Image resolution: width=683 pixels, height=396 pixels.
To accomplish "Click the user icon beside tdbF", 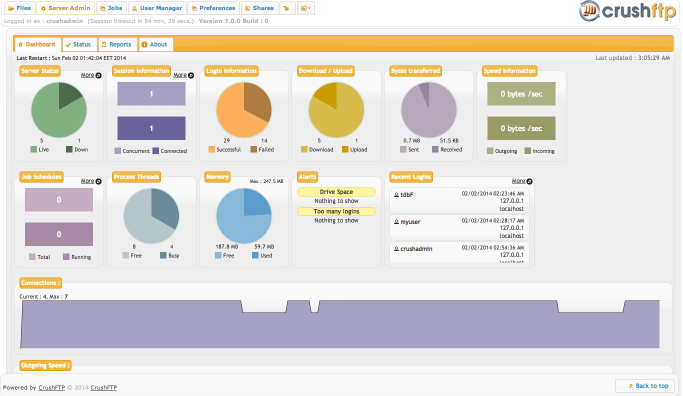I will coord(396,195).
